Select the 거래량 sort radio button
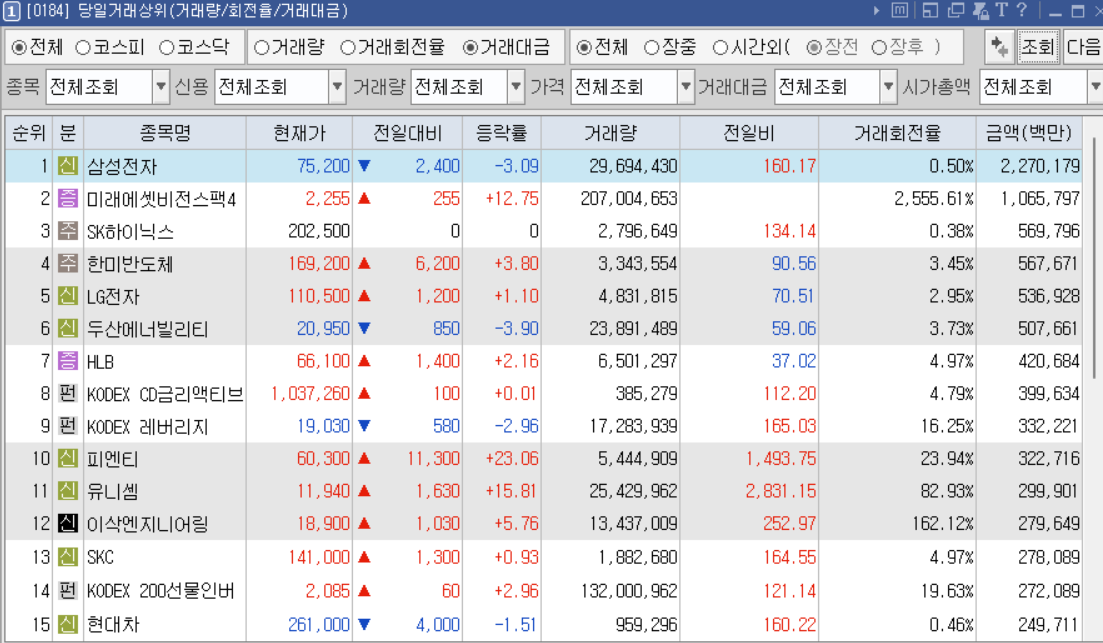This screenshot has height=643, width=1103. [262, 47]
